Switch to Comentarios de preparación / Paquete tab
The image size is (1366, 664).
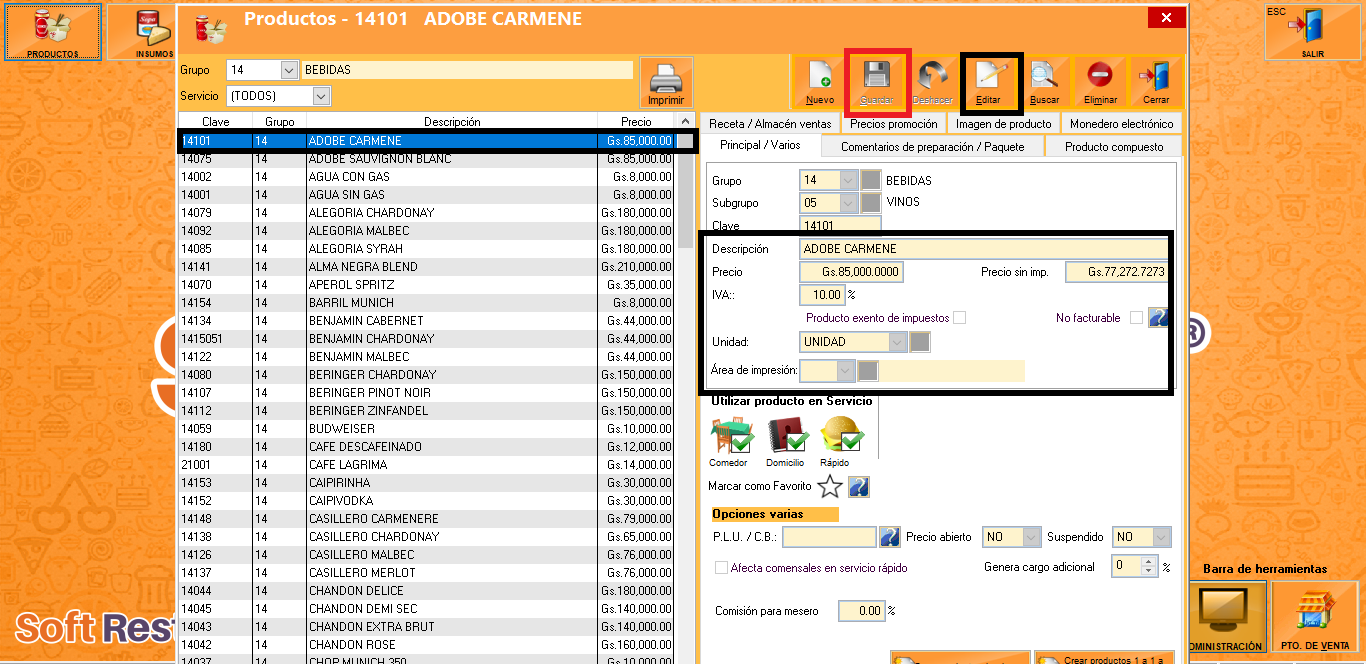(932, 146)
